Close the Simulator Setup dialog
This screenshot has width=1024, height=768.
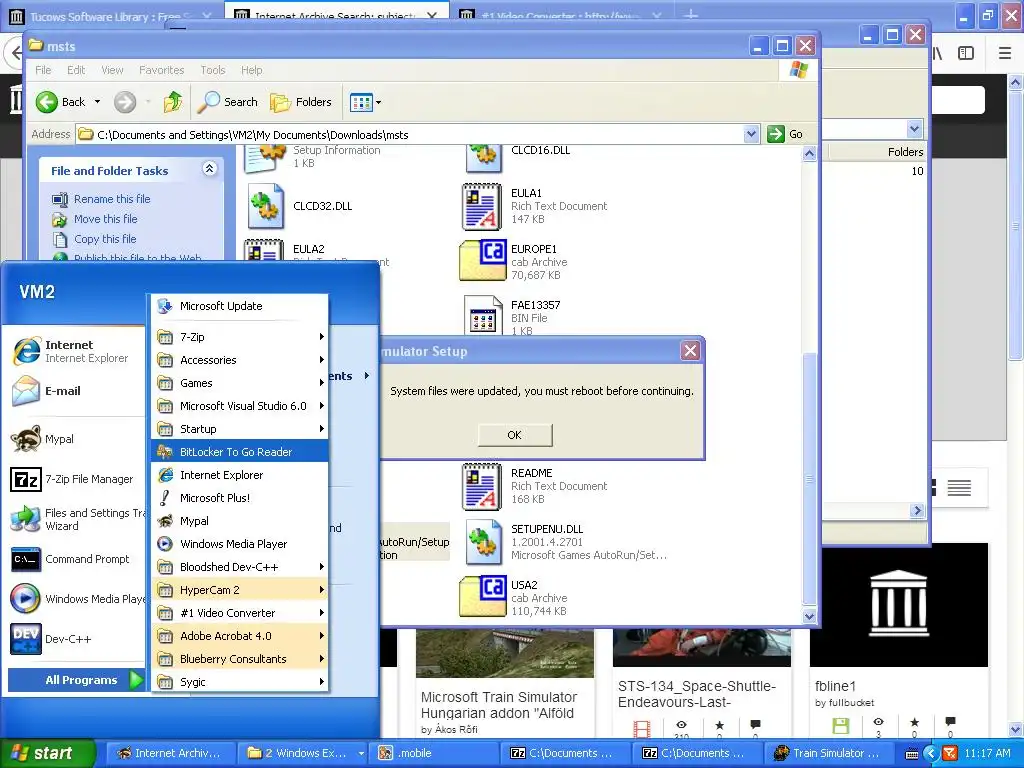(x=690, y=351)
